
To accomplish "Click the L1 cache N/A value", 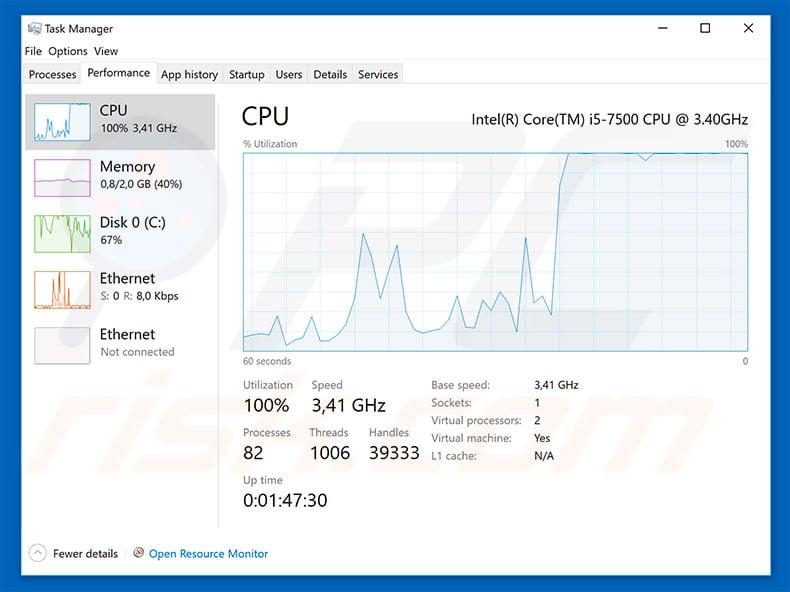I will pos(544,455).
